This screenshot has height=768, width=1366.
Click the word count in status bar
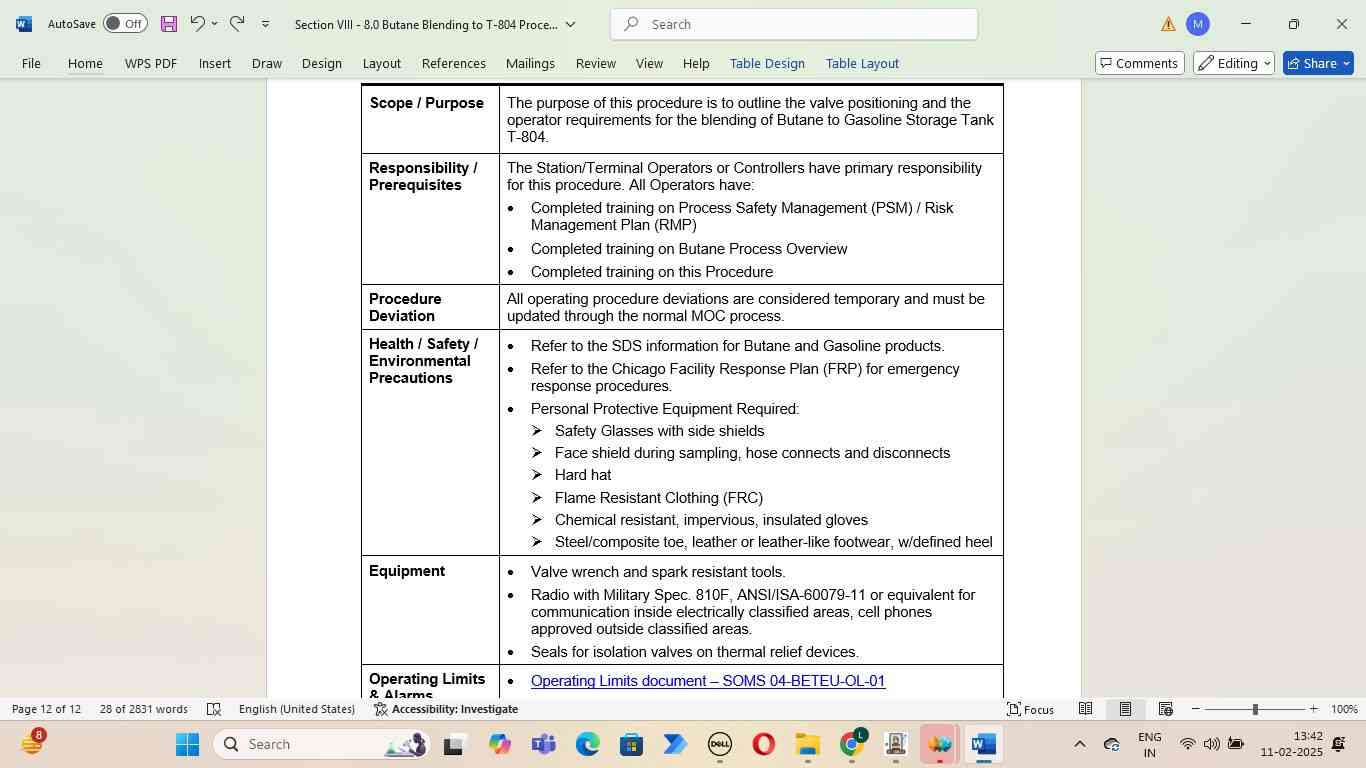point(144,709)
